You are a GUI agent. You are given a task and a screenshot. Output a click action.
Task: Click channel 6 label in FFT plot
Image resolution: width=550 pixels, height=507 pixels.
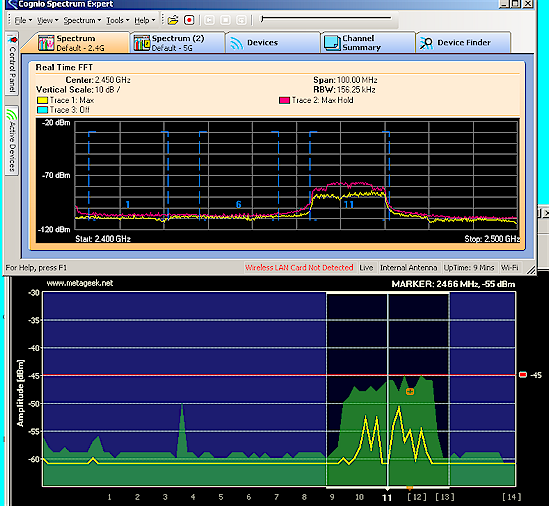(x=239, y=204)
